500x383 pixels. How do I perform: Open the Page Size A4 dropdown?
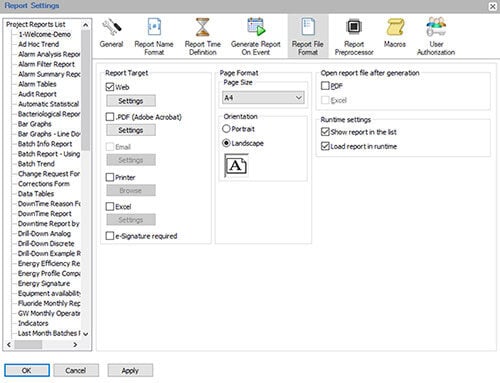coord(263,98)
